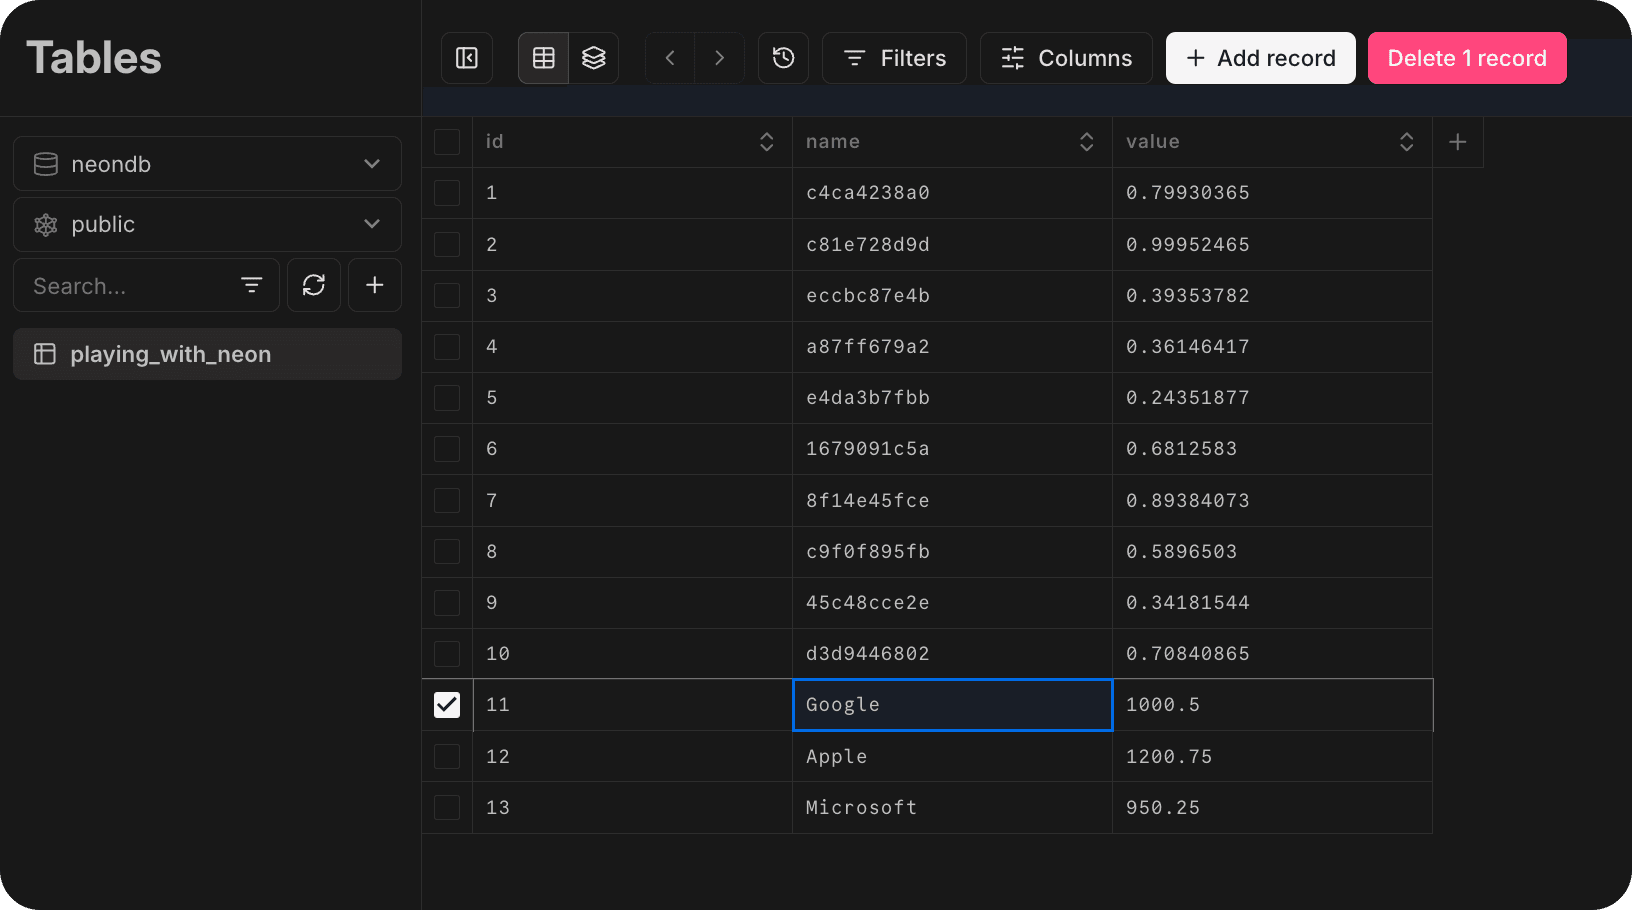Open table search filter options
The width and height of the screenshot is (1632, 910).
point(252,285)
